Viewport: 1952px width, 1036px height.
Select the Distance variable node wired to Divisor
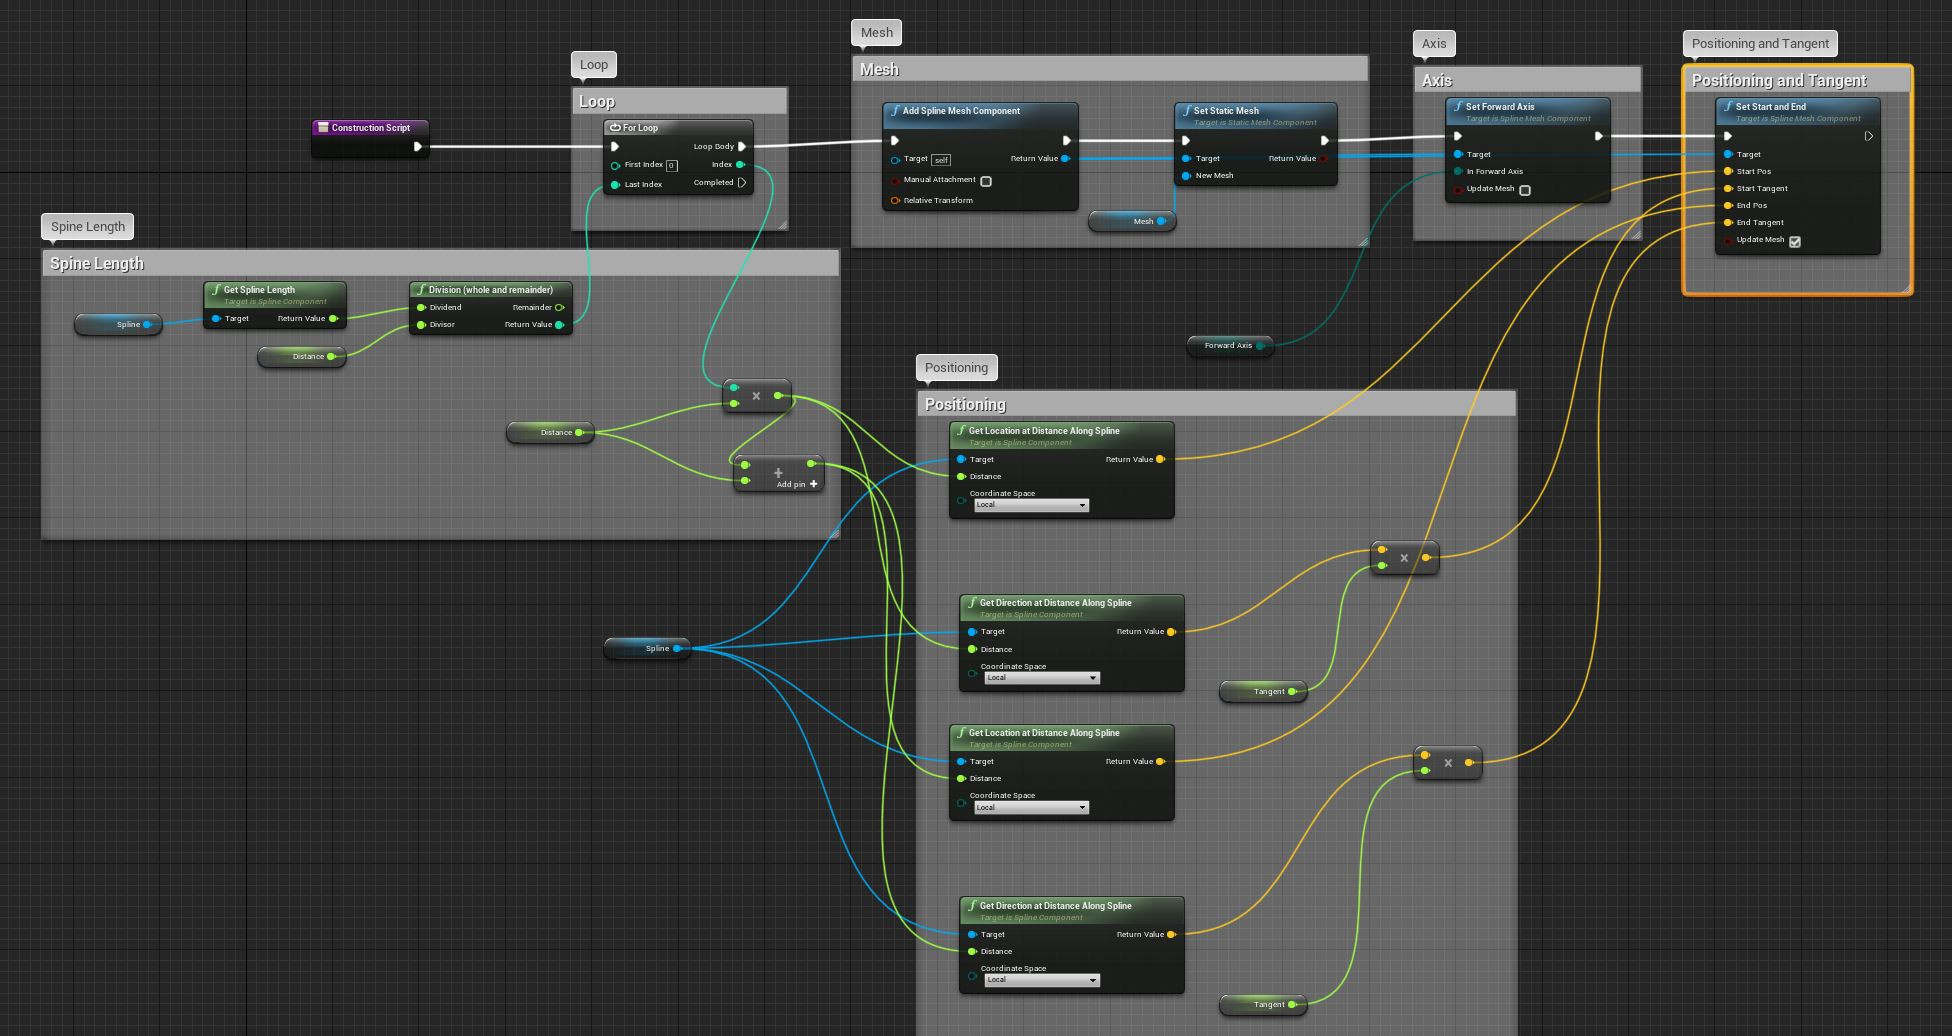(x=302, y=356)
